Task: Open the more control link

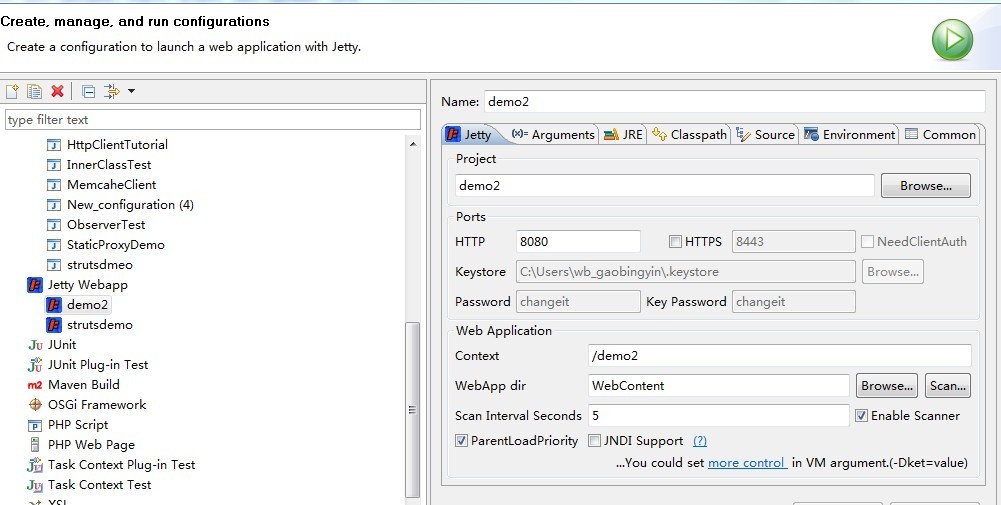Action: (x=746, y=463)
